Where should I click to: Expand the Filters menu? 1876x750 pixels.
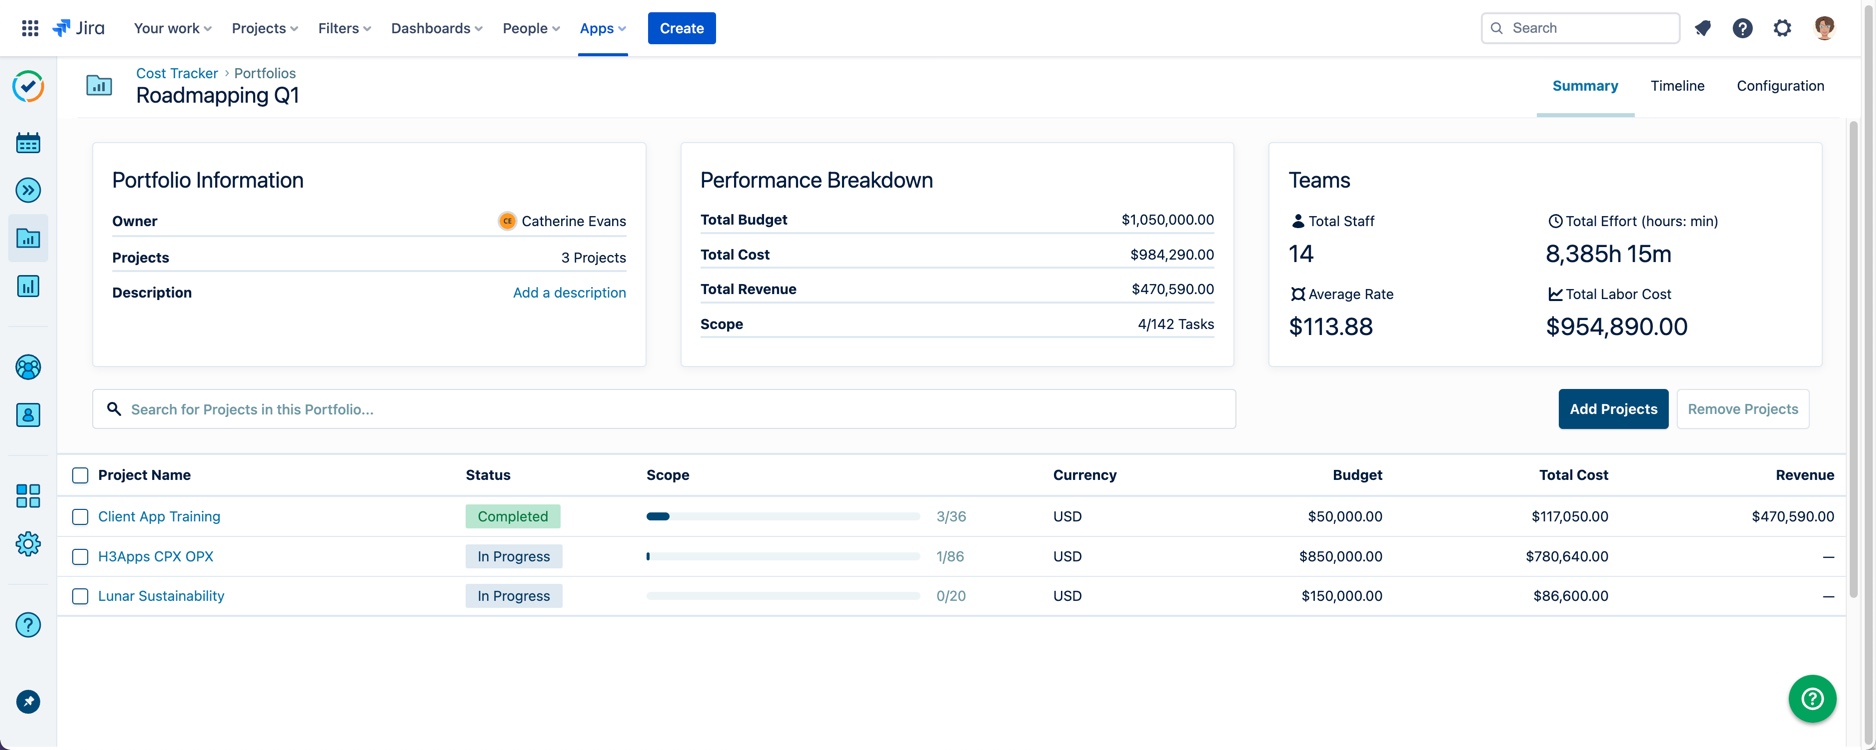tap(344, 28)
